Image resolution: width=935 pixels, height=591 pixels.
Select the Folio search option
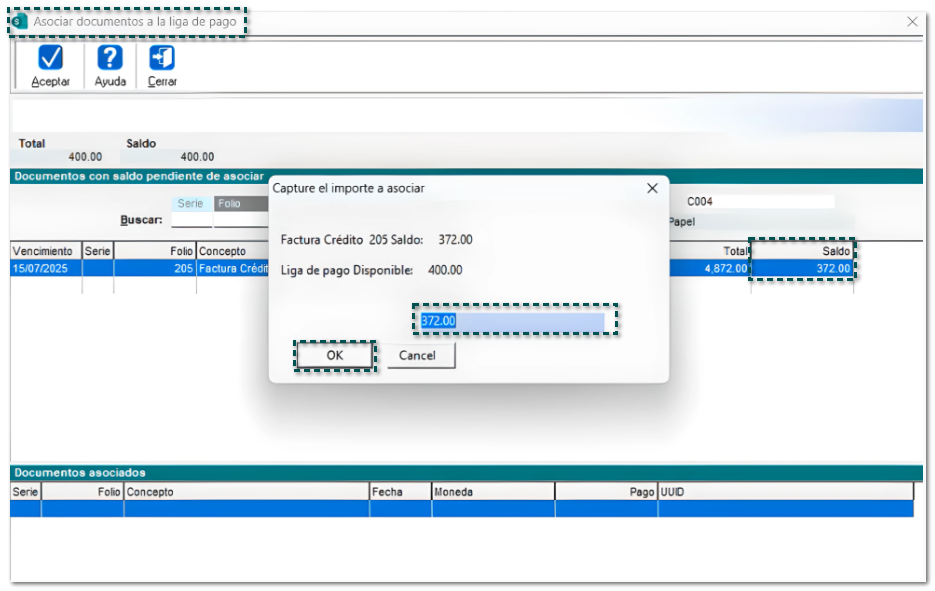pos(240,203)
